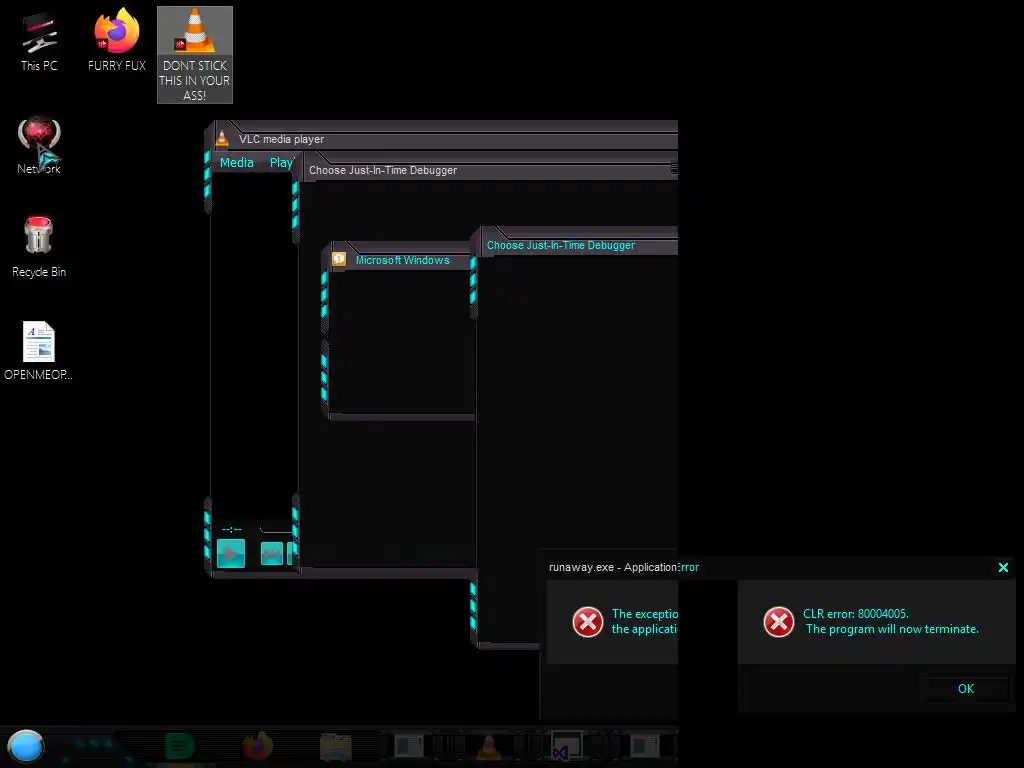
Task: Launch the FURRY FUX Firefox shortcut
Action: 117,40
